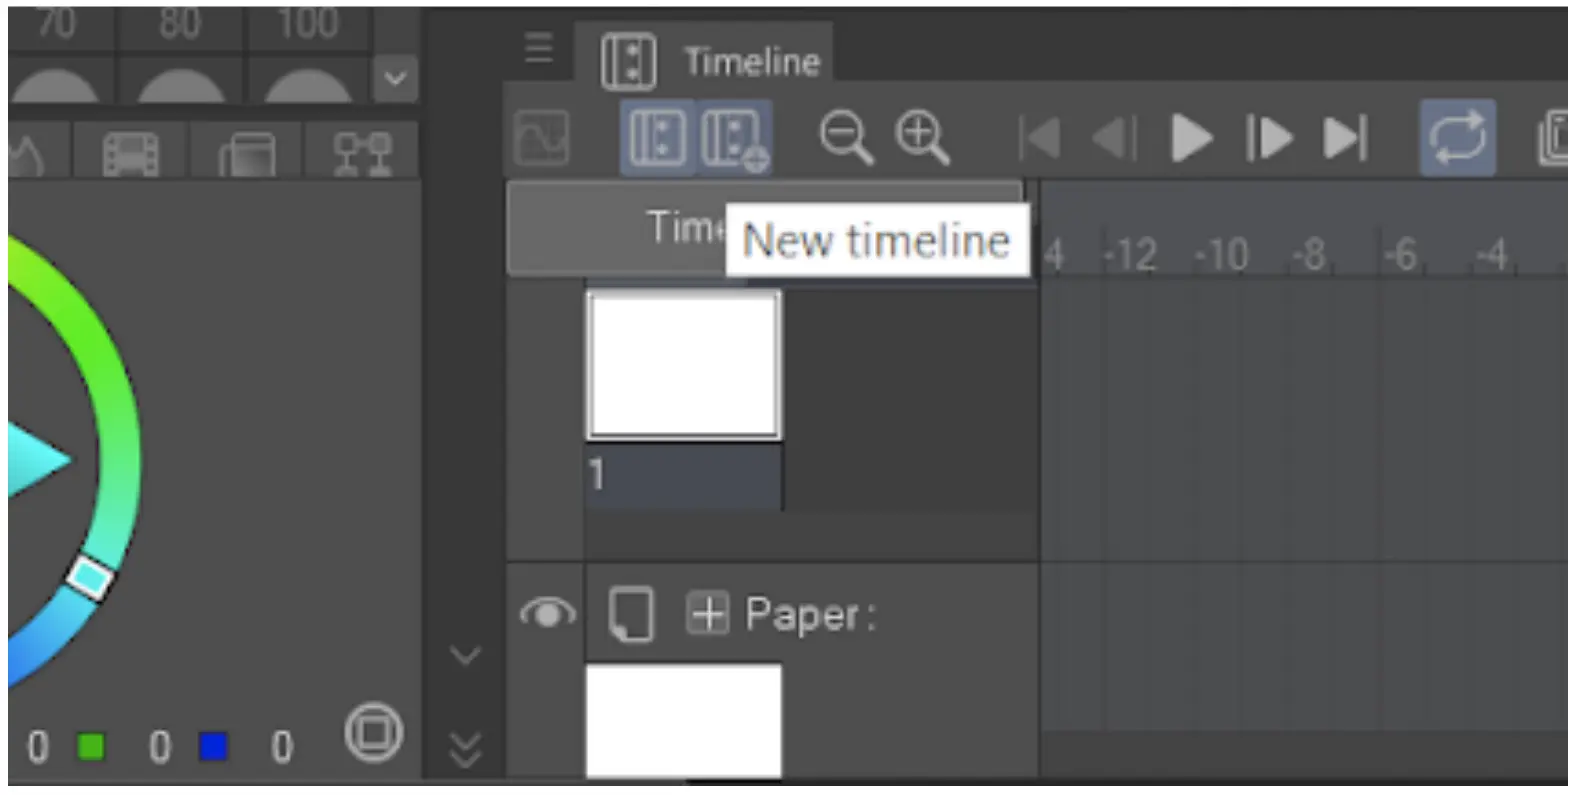Click the New timeline icon
The height and width of the screenshot is (795, 1575).
pos(734,138)
